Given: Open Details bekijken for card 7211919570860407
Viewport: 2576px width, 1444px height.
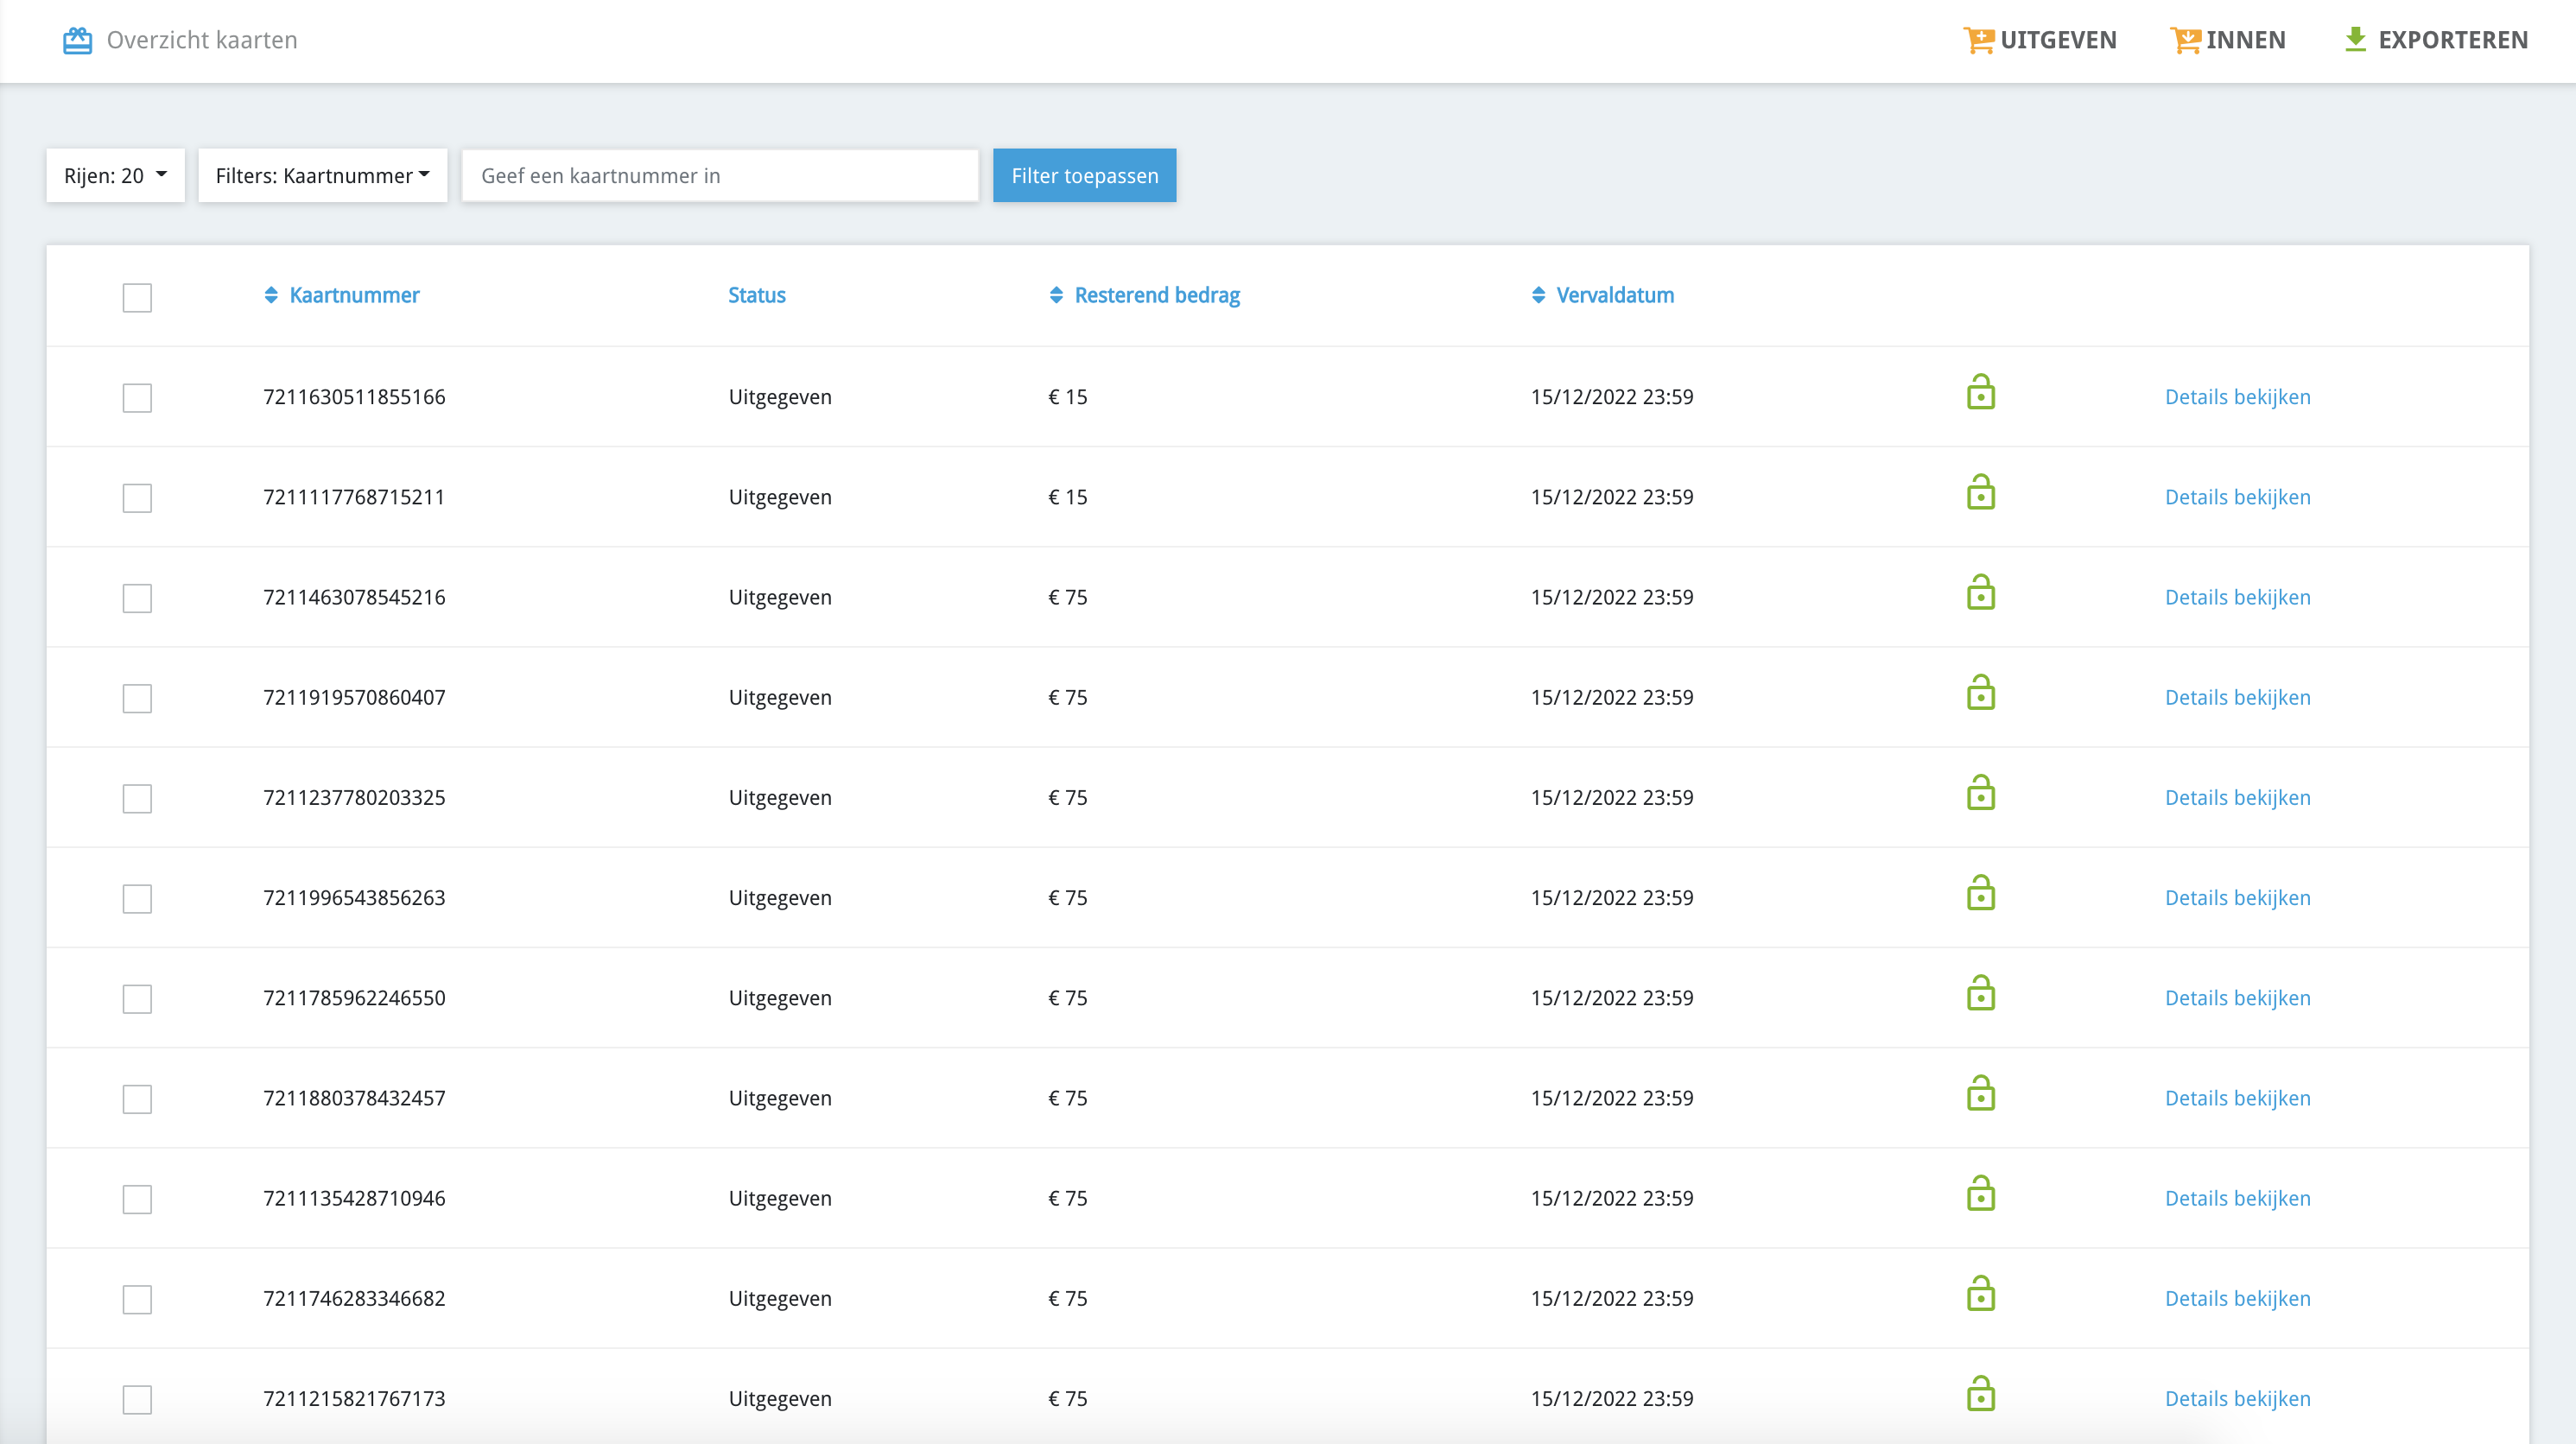Looking at the screenshot, I should (2237, 697).
